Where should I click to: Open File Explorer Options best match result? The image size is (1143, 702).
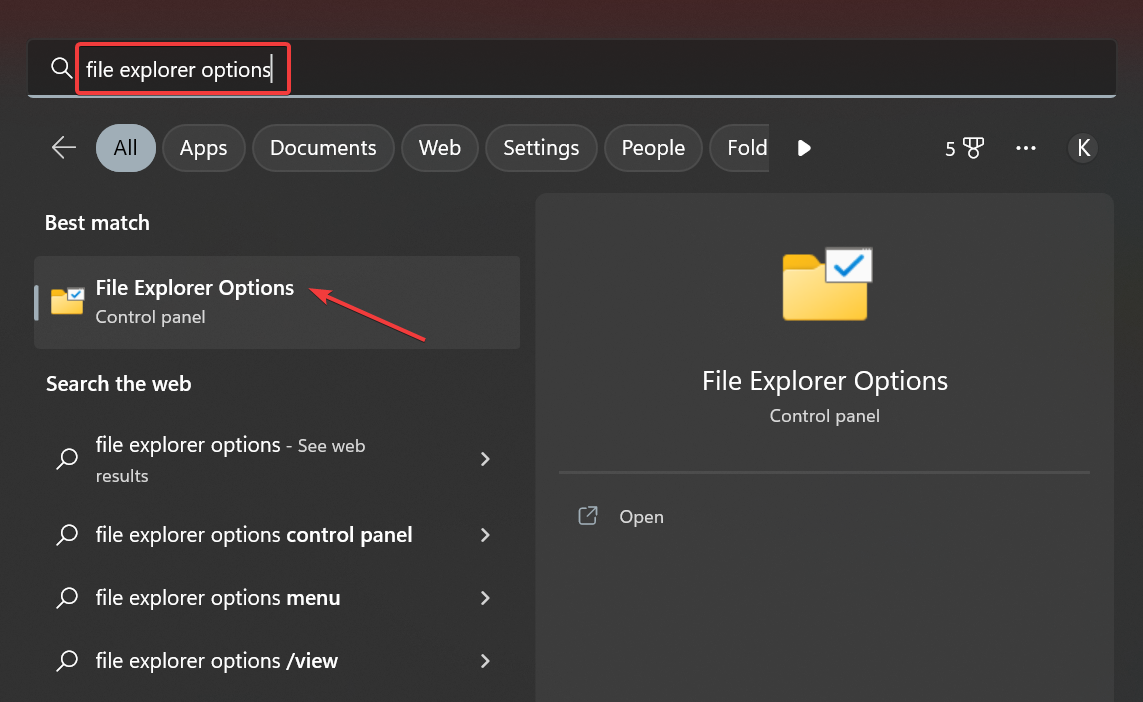pos(277,302)
